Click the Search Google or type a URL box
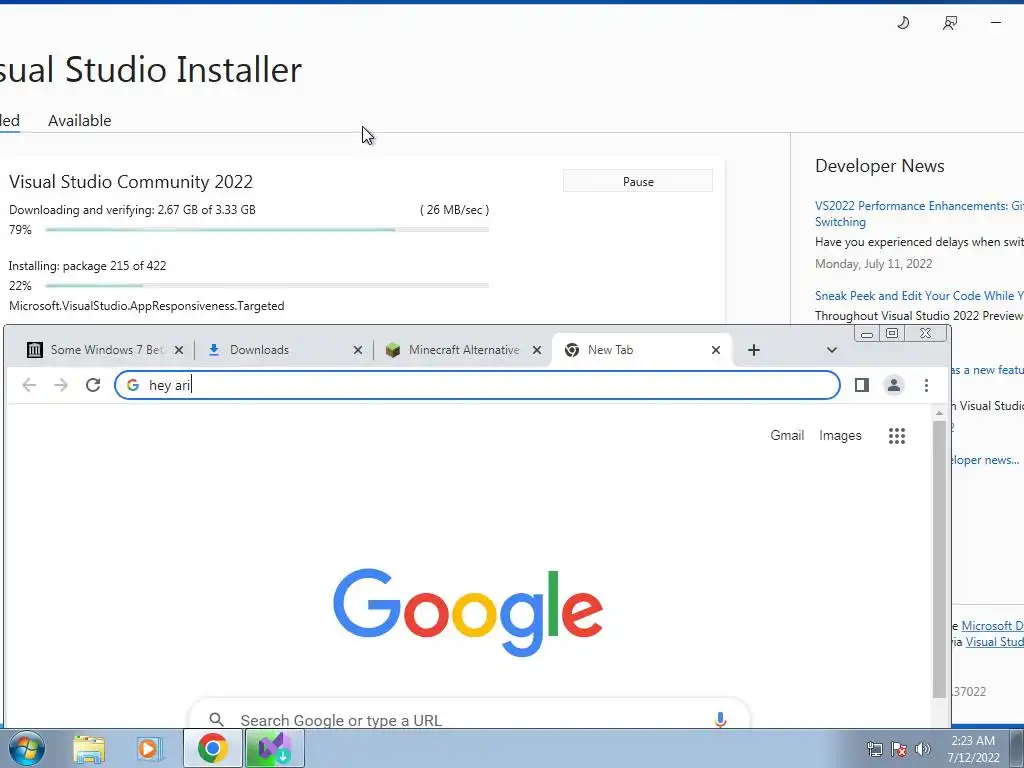This screenshot has height=768, width=1024. pos(468,713)
